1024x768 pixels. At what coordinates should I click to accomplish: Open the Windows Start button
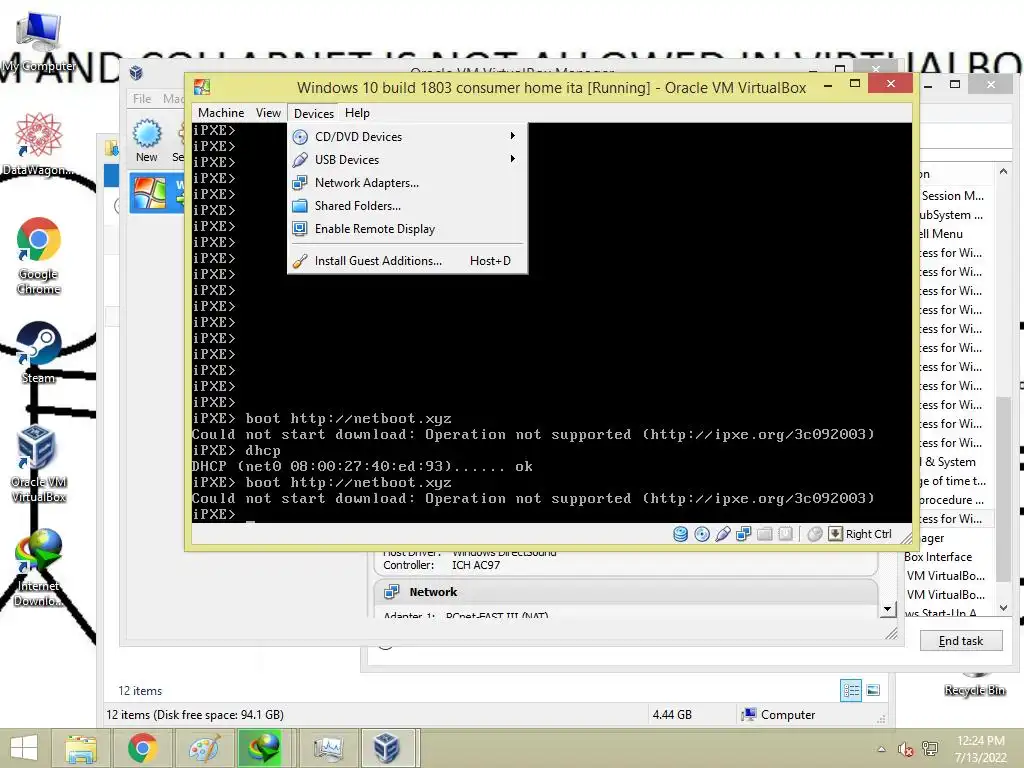[24, 748]
